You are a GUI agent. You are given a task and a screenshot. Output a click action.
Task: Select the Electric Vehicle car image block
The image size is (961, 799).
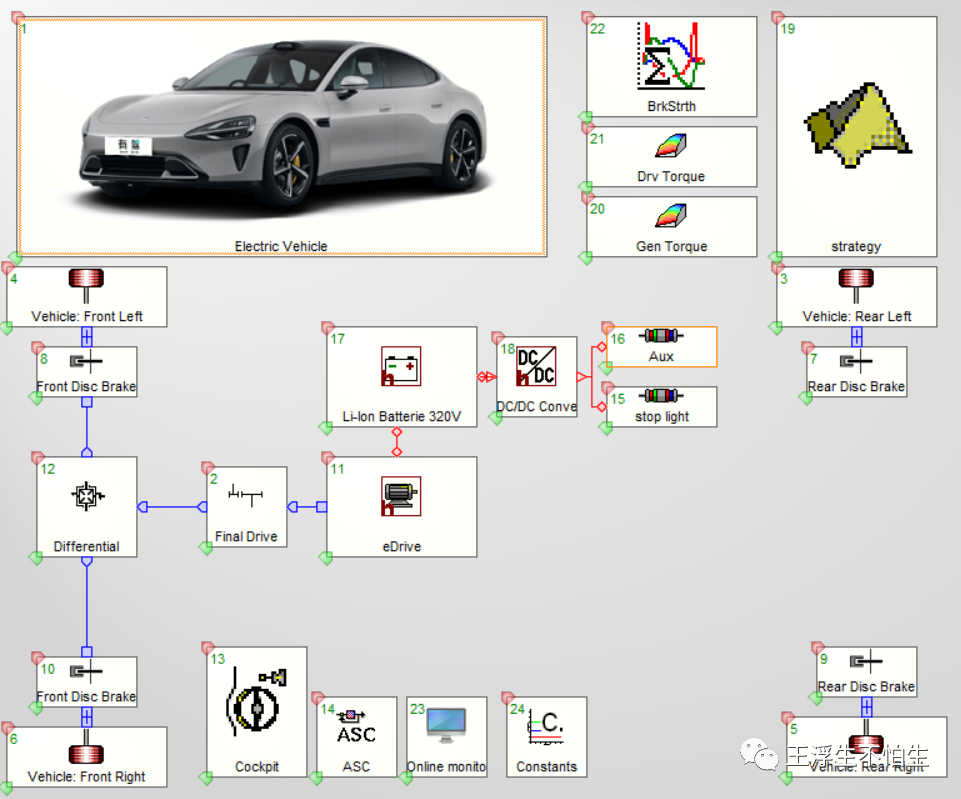[x=282, y=136]
